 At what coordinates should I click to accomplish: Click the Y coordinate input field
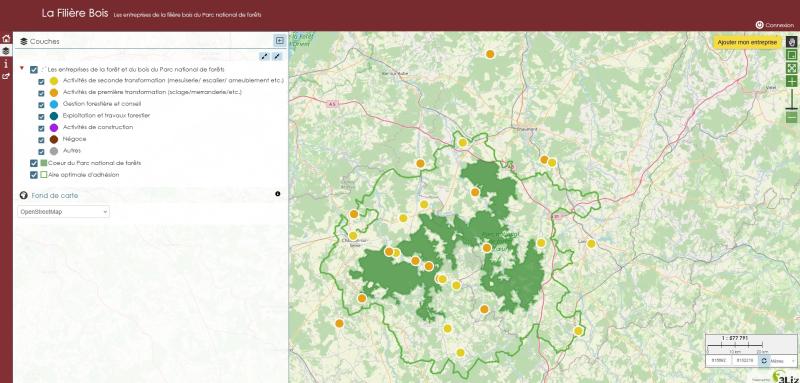pos(745,361)
